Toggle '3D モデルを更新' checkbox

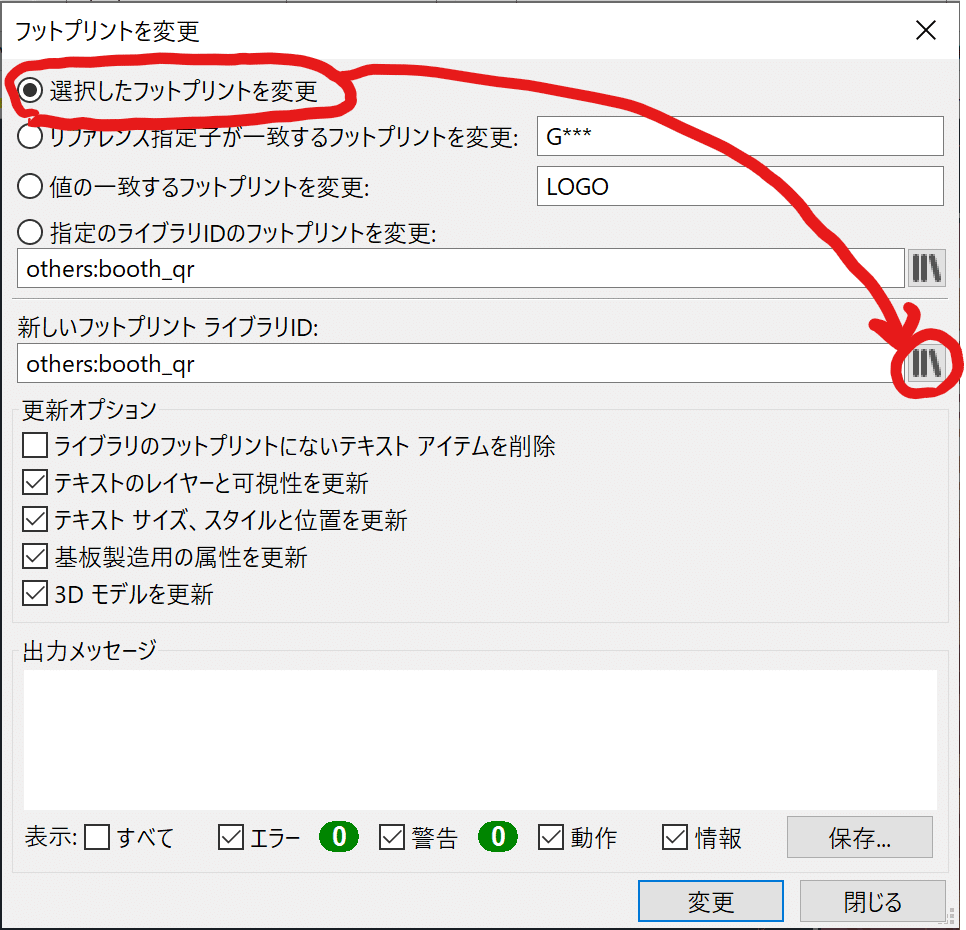coord(34,594)
